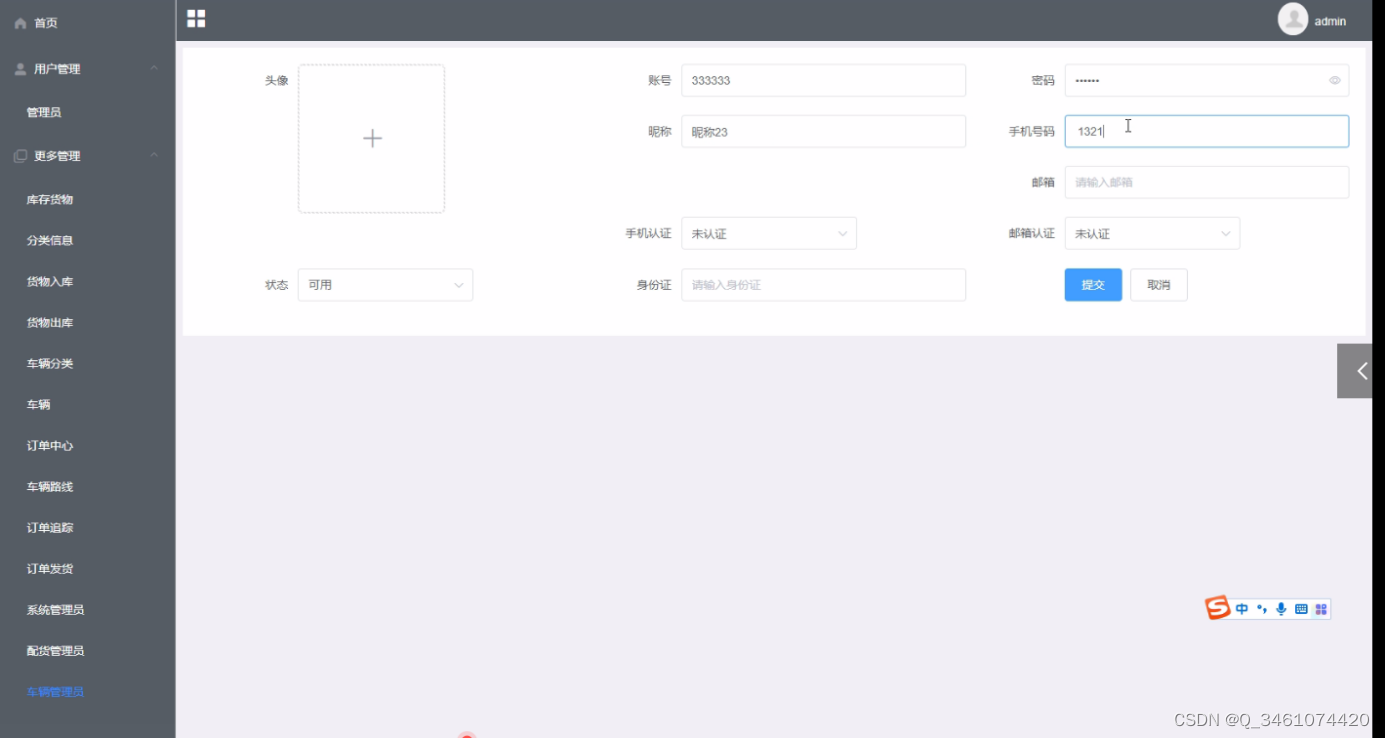The width and height of the screenshot is (1385, 738).
Task: Expand the right-edge side panel arrow
Action: coord(1355,371)
